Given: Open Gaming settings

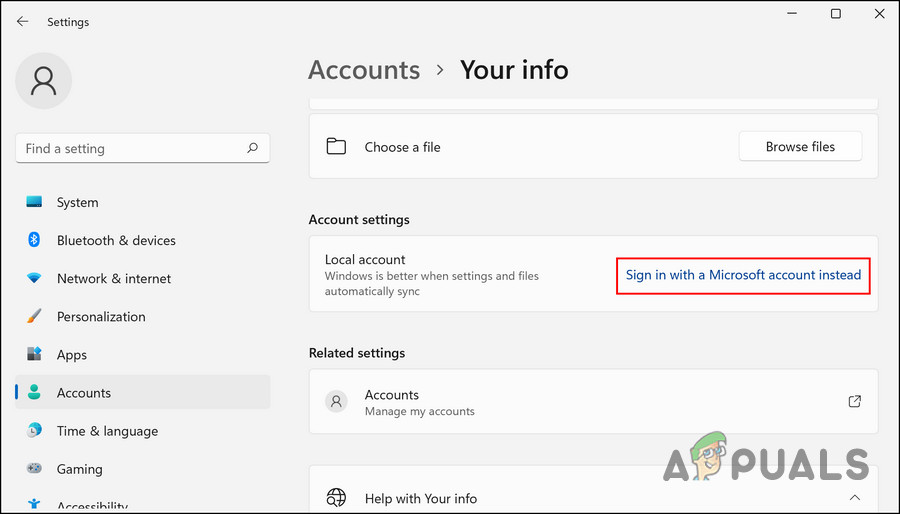Looking at the screenshot, I should [142, 469].
